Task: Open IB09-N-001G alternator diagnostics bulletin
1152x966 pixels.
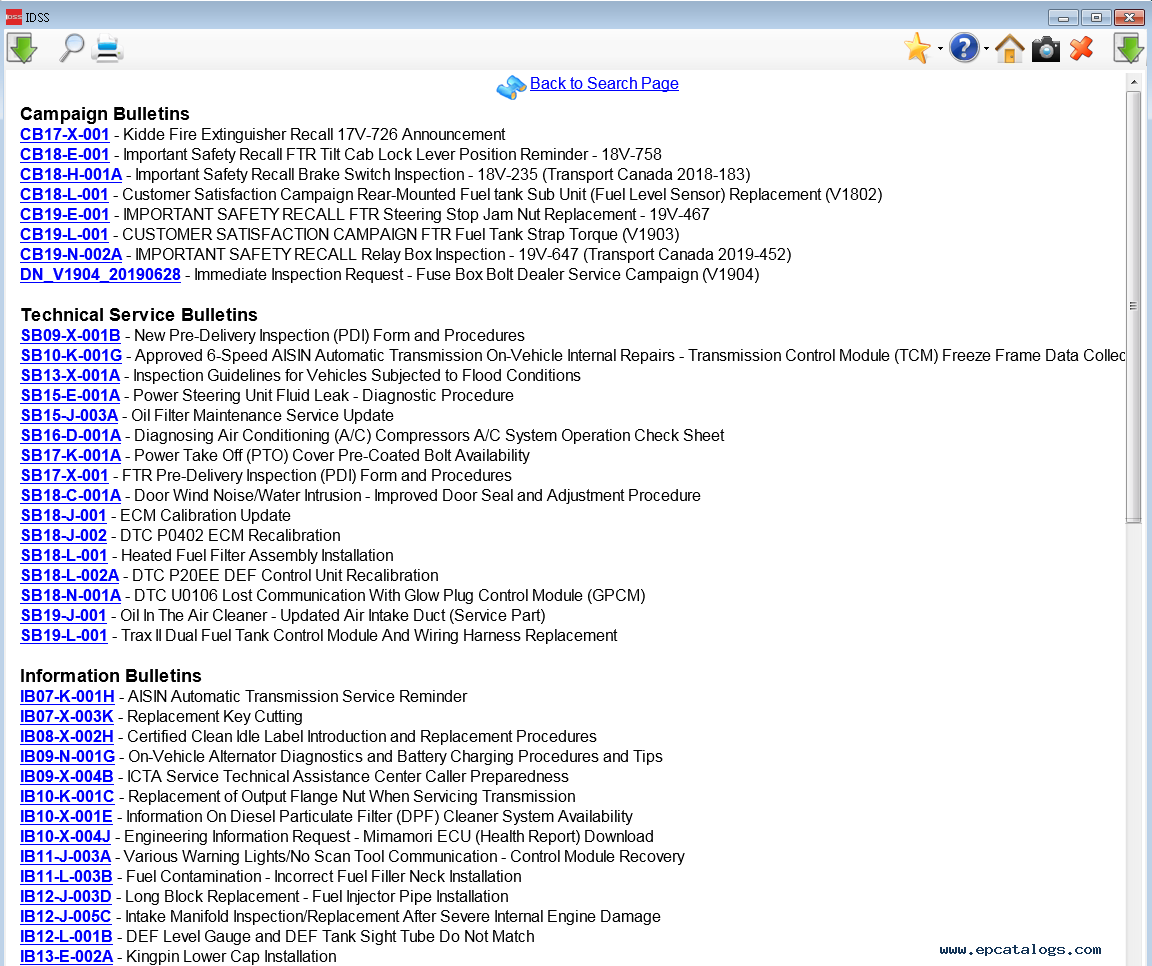Action: (68, 757)
